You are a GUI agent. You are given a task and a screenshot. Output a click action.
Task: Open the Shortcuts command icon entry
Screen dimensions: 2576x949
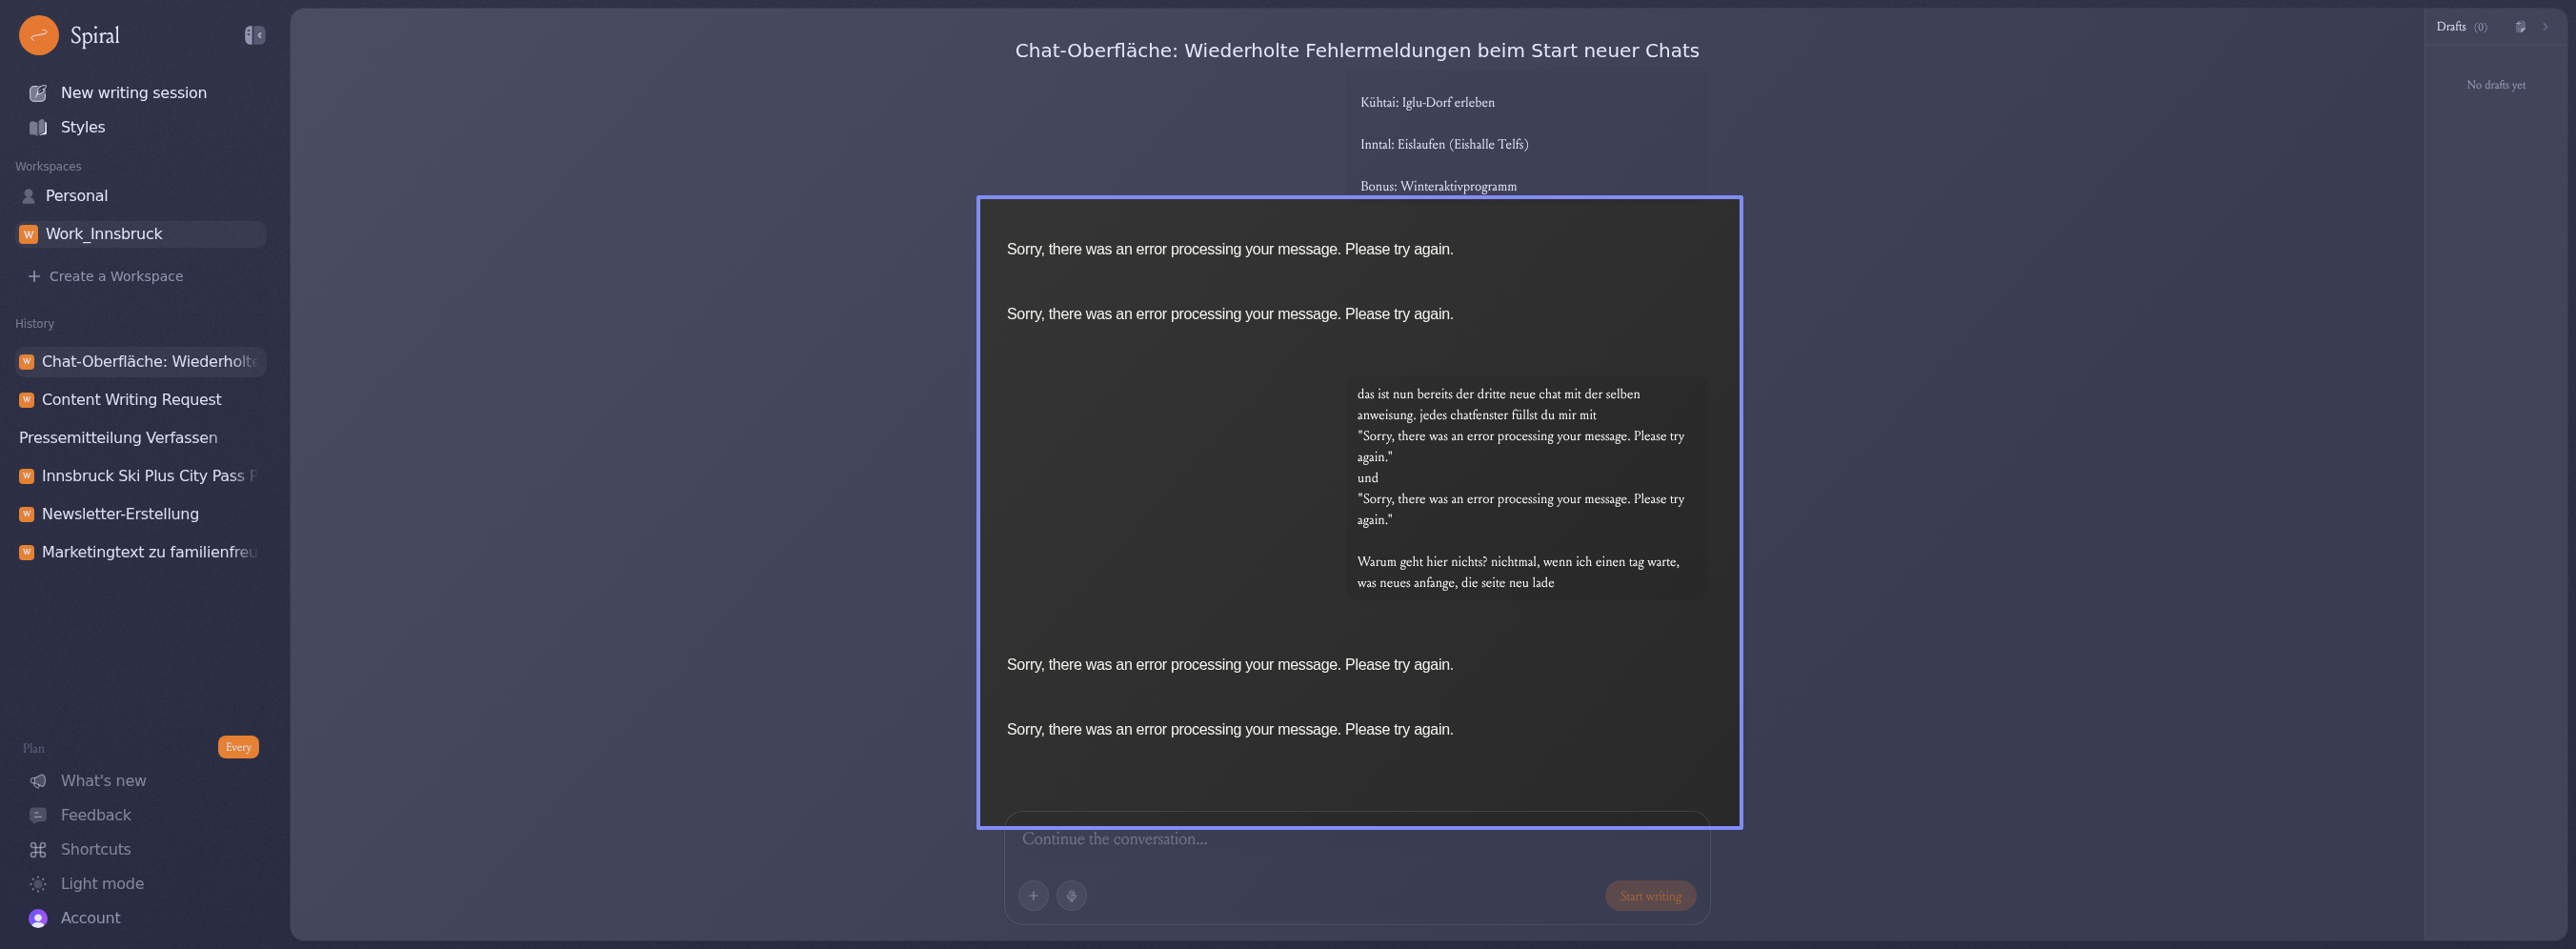pyautogui.click(x=95, y=849)
